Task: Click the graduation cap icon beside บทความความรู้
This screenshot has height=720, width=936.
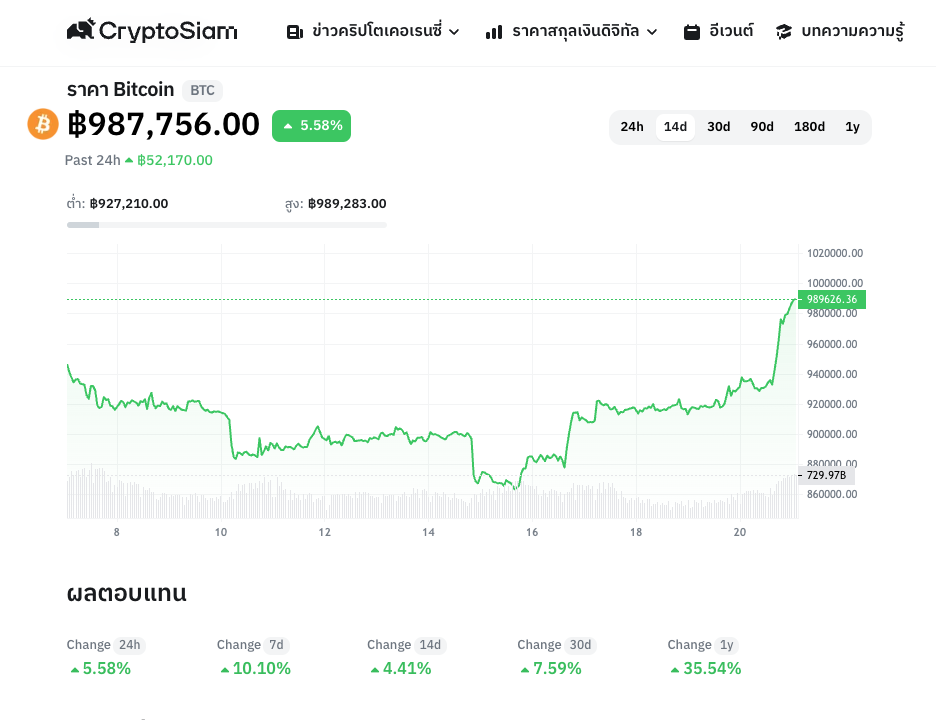Action: pyautogui.click(x=784, y=32)
